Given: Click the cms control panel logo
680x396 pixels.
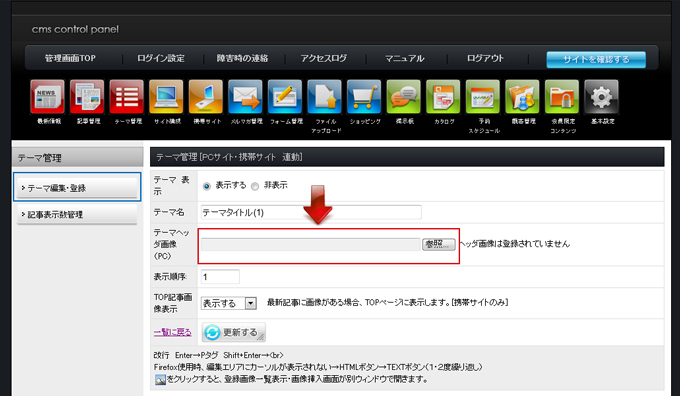Looking at the screenshot, I should [75, 29].
